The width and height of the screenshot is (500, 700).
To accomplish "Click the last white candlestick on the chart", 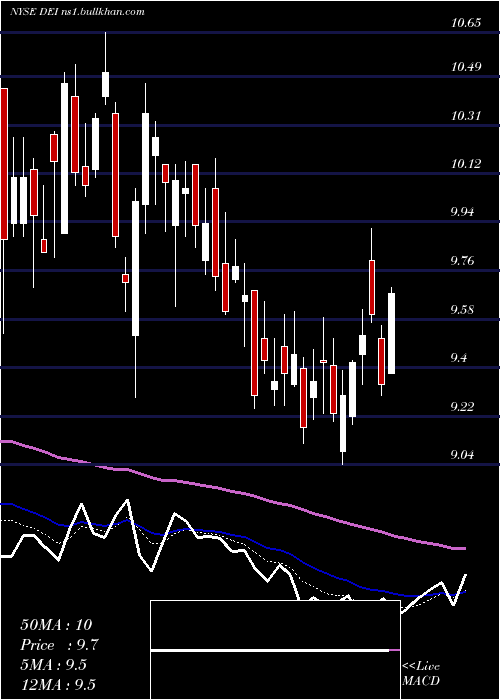I will [392, 333].
